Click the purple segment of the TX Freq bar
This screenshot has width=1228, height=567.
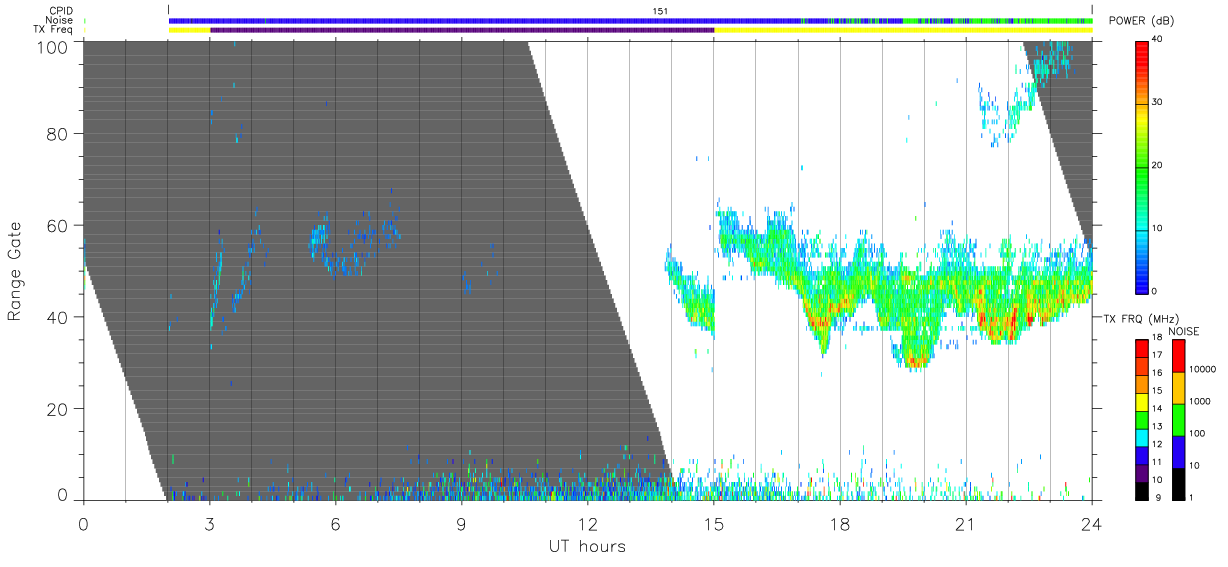(462, 30)
